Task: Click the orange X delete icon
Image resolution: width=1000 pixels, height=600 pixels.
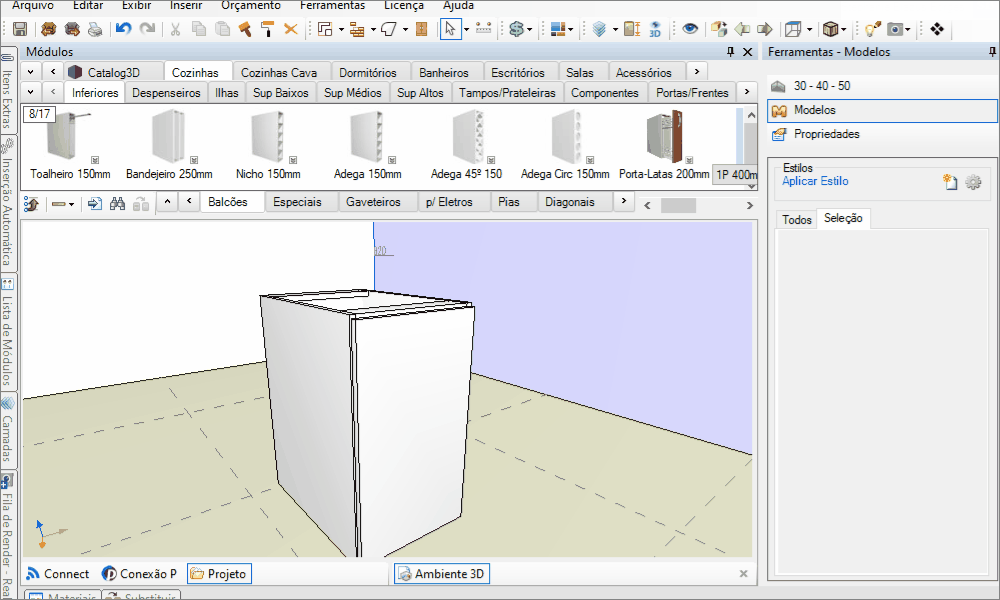Action: pyautogui.click(x=291, y=29)
